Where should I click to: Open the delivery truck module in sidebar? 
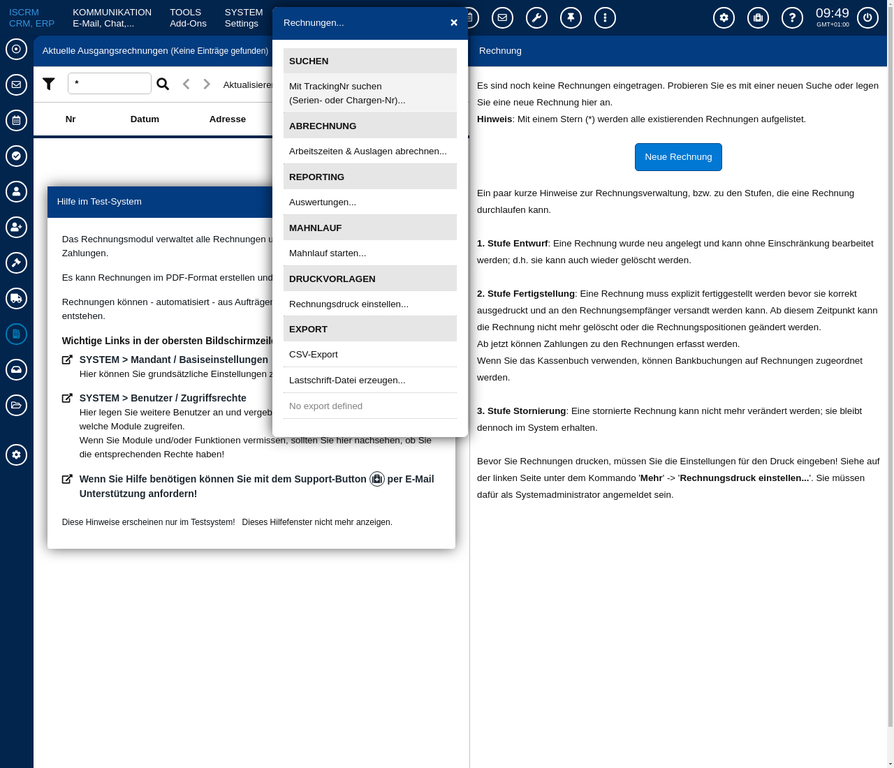pyautogui.click(x=16, y=298)
